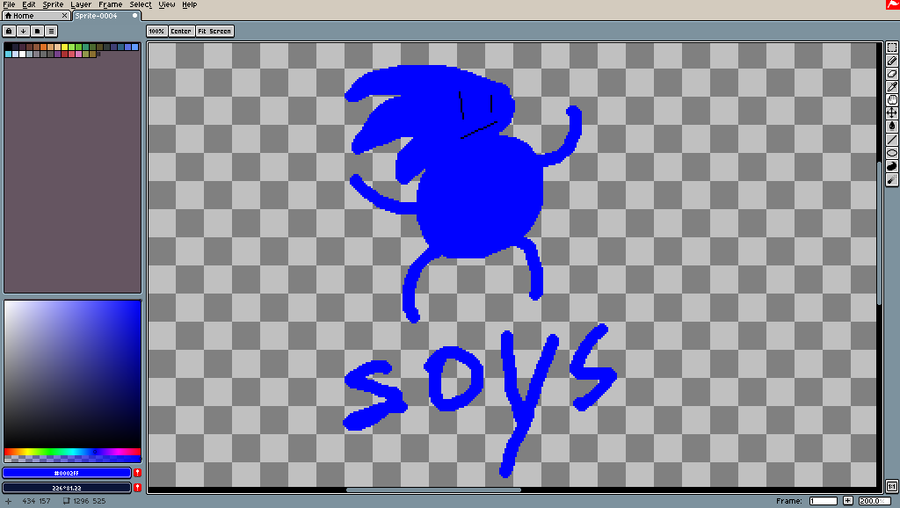Click the foreground color #0002FF button

pos(67,472)
